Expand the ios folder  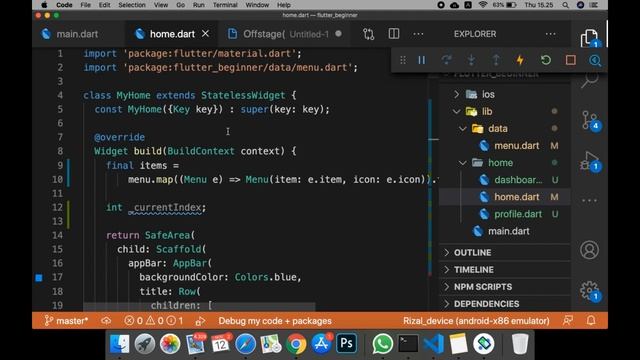[x=456, y=94]
